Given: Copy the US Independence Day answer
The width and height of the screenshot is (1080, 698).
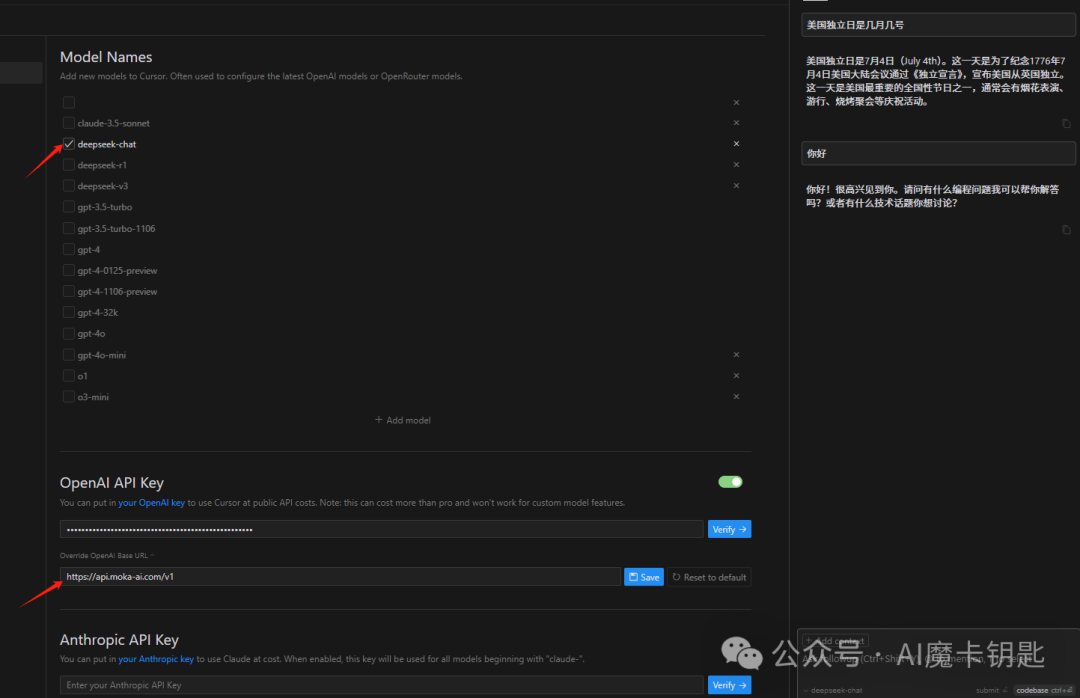Looking at the screenshot, I should [x=1066, y=123].
